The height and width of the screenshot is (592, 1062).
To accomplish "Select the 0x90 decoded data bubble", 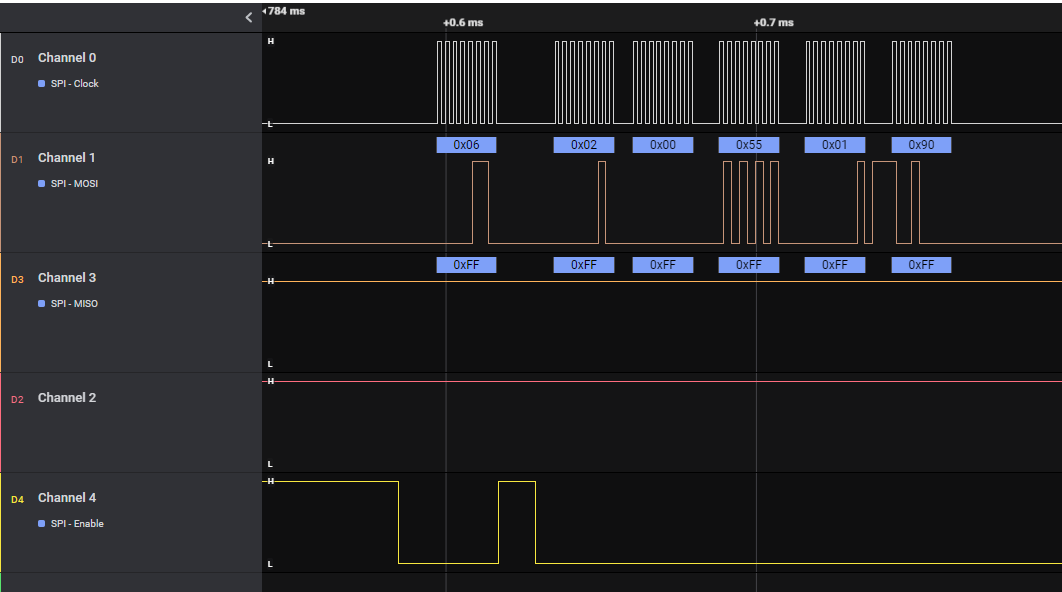I will [921, 145].
